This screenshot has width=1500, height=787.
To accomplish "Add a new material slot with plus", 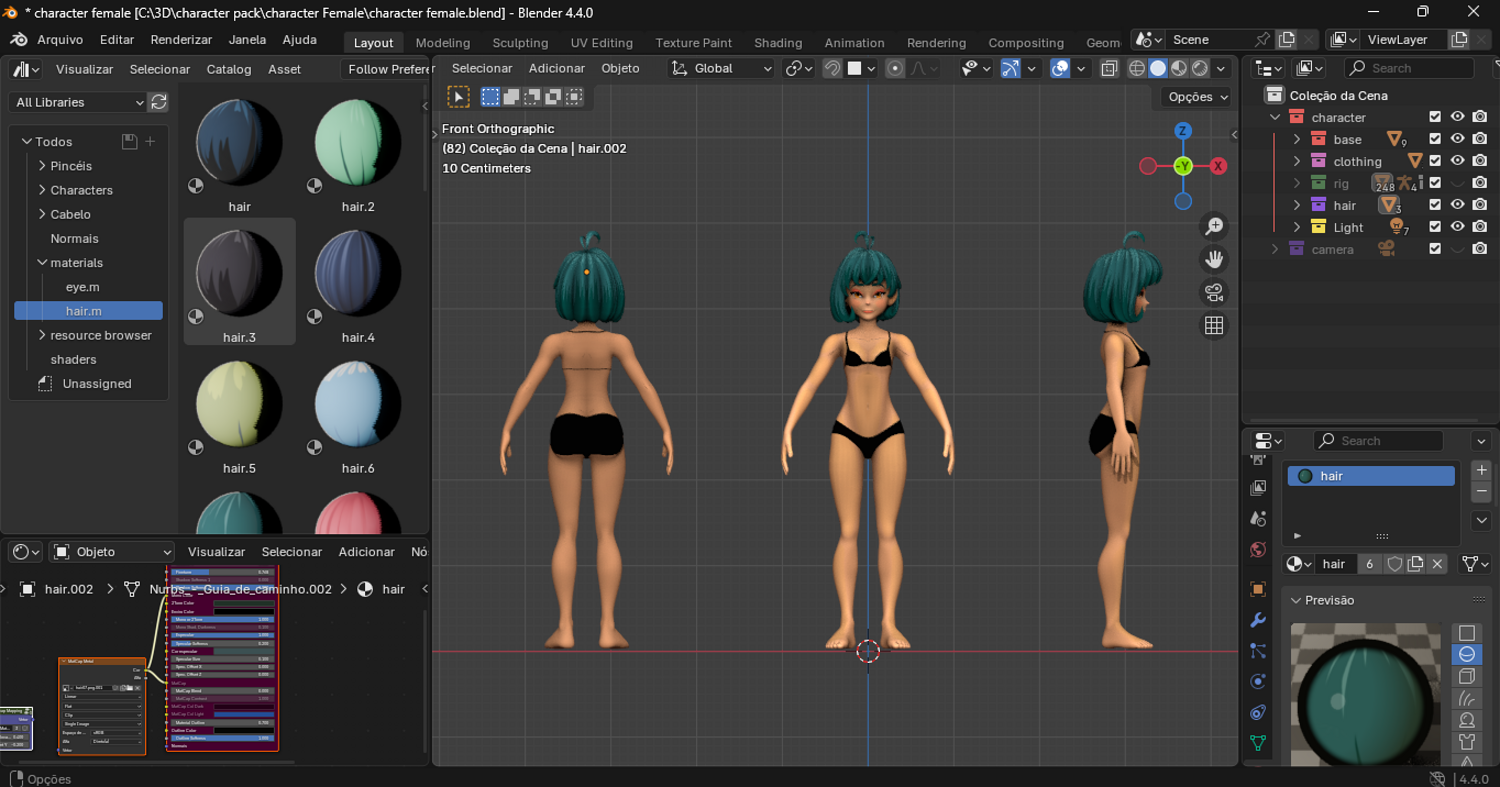I will click(1481, 470).
